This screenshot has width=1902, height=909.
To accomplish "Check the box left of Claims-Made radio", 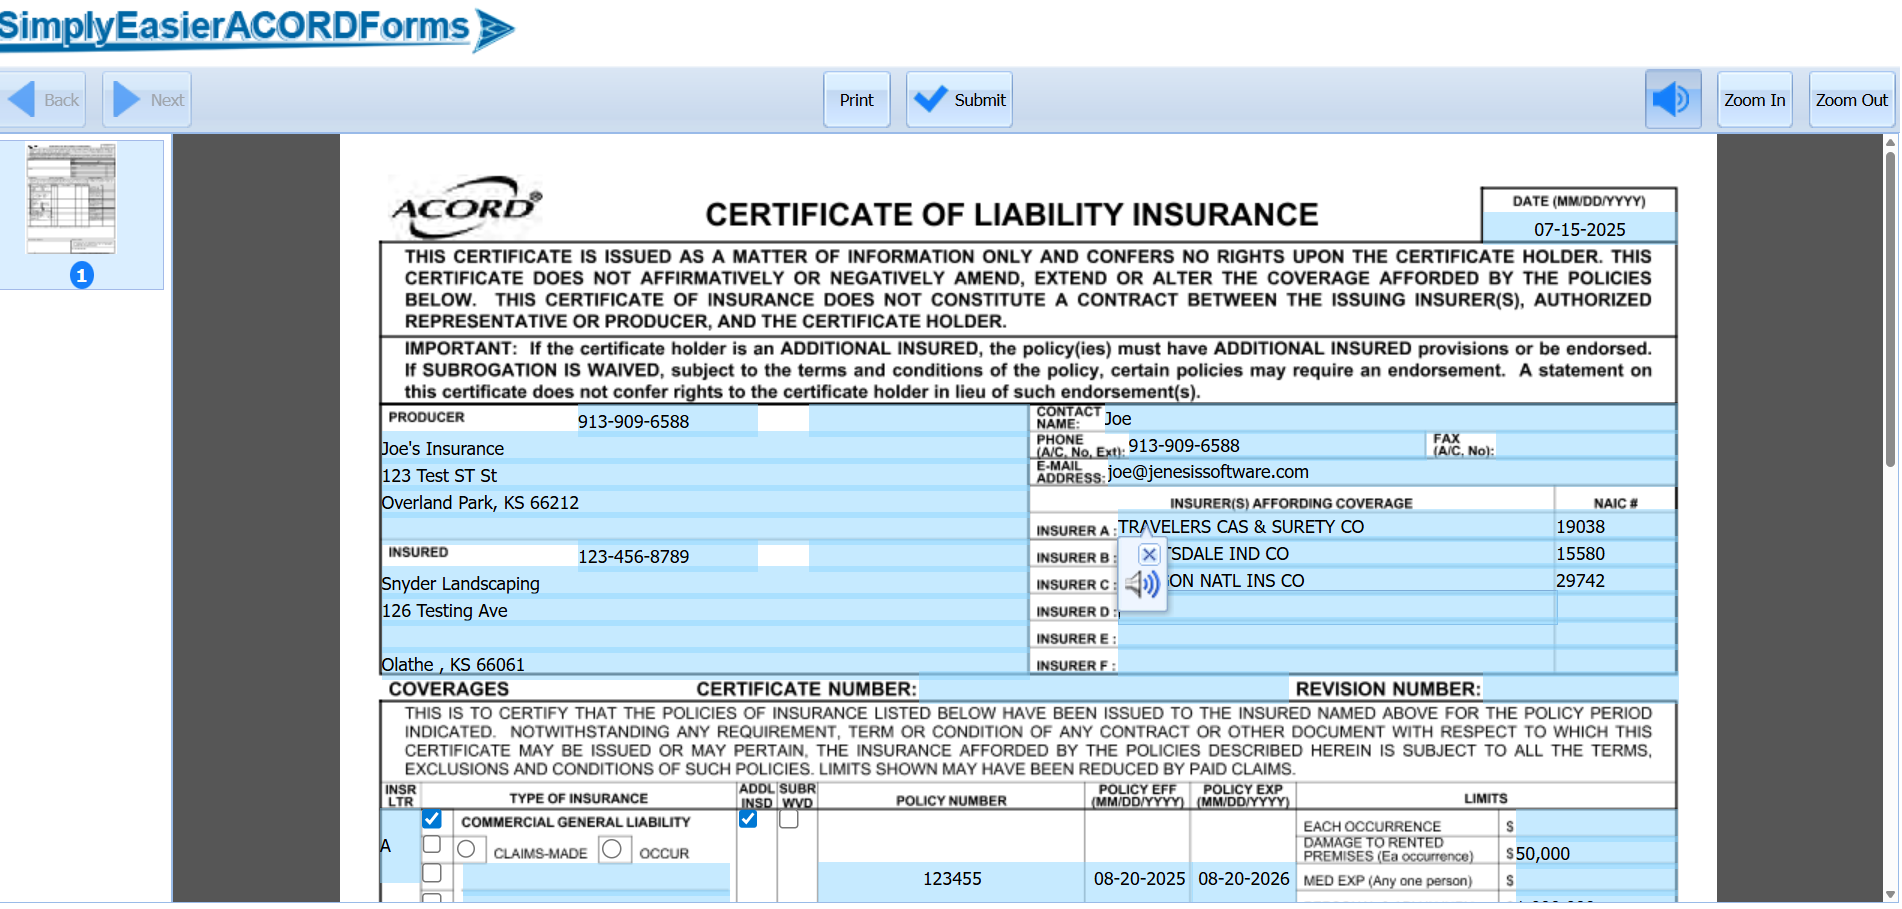I will click(432, 845).
